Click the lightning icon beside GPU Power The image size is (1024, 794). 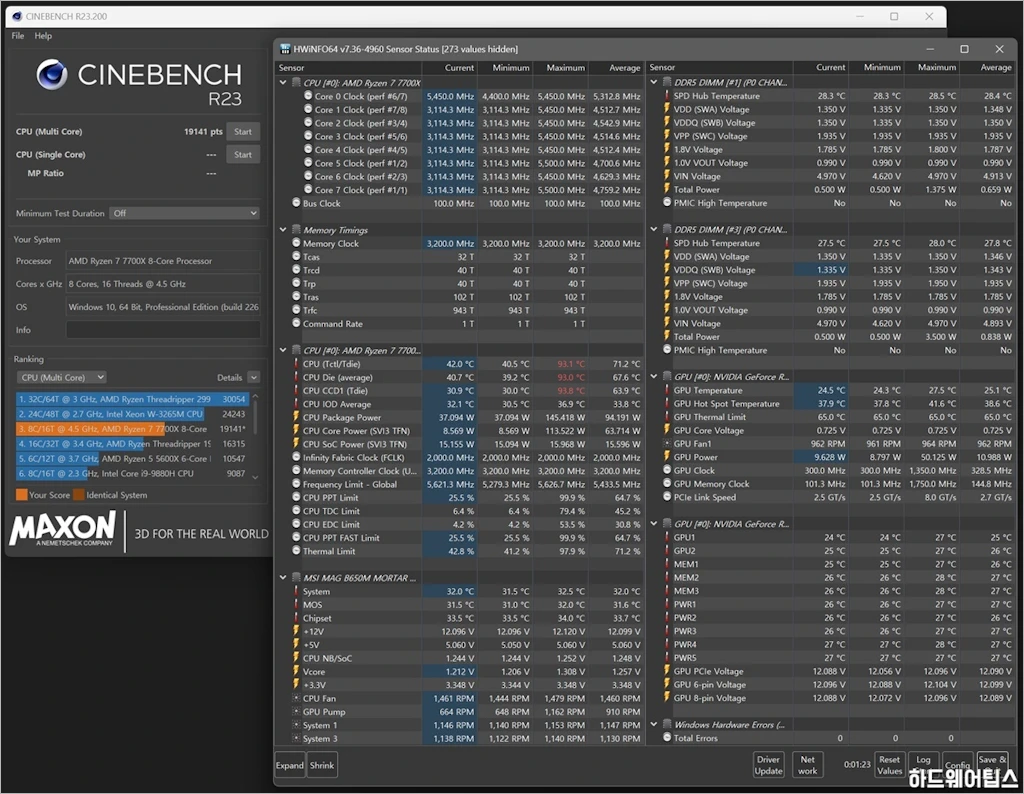click(x=667, y=457)
